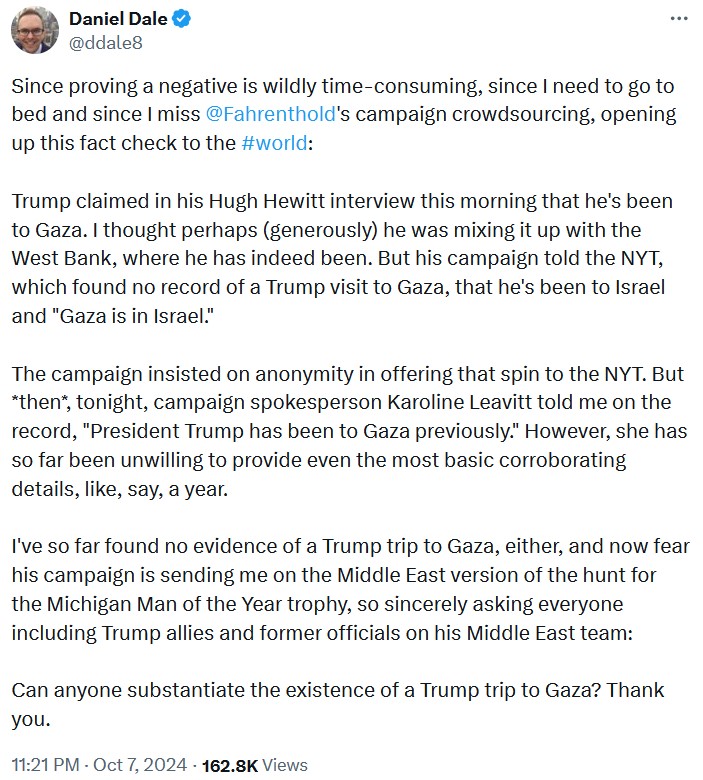Visit the @ddale8 handle link
This screenshot has width=703, height=780.
pos(105,43)
